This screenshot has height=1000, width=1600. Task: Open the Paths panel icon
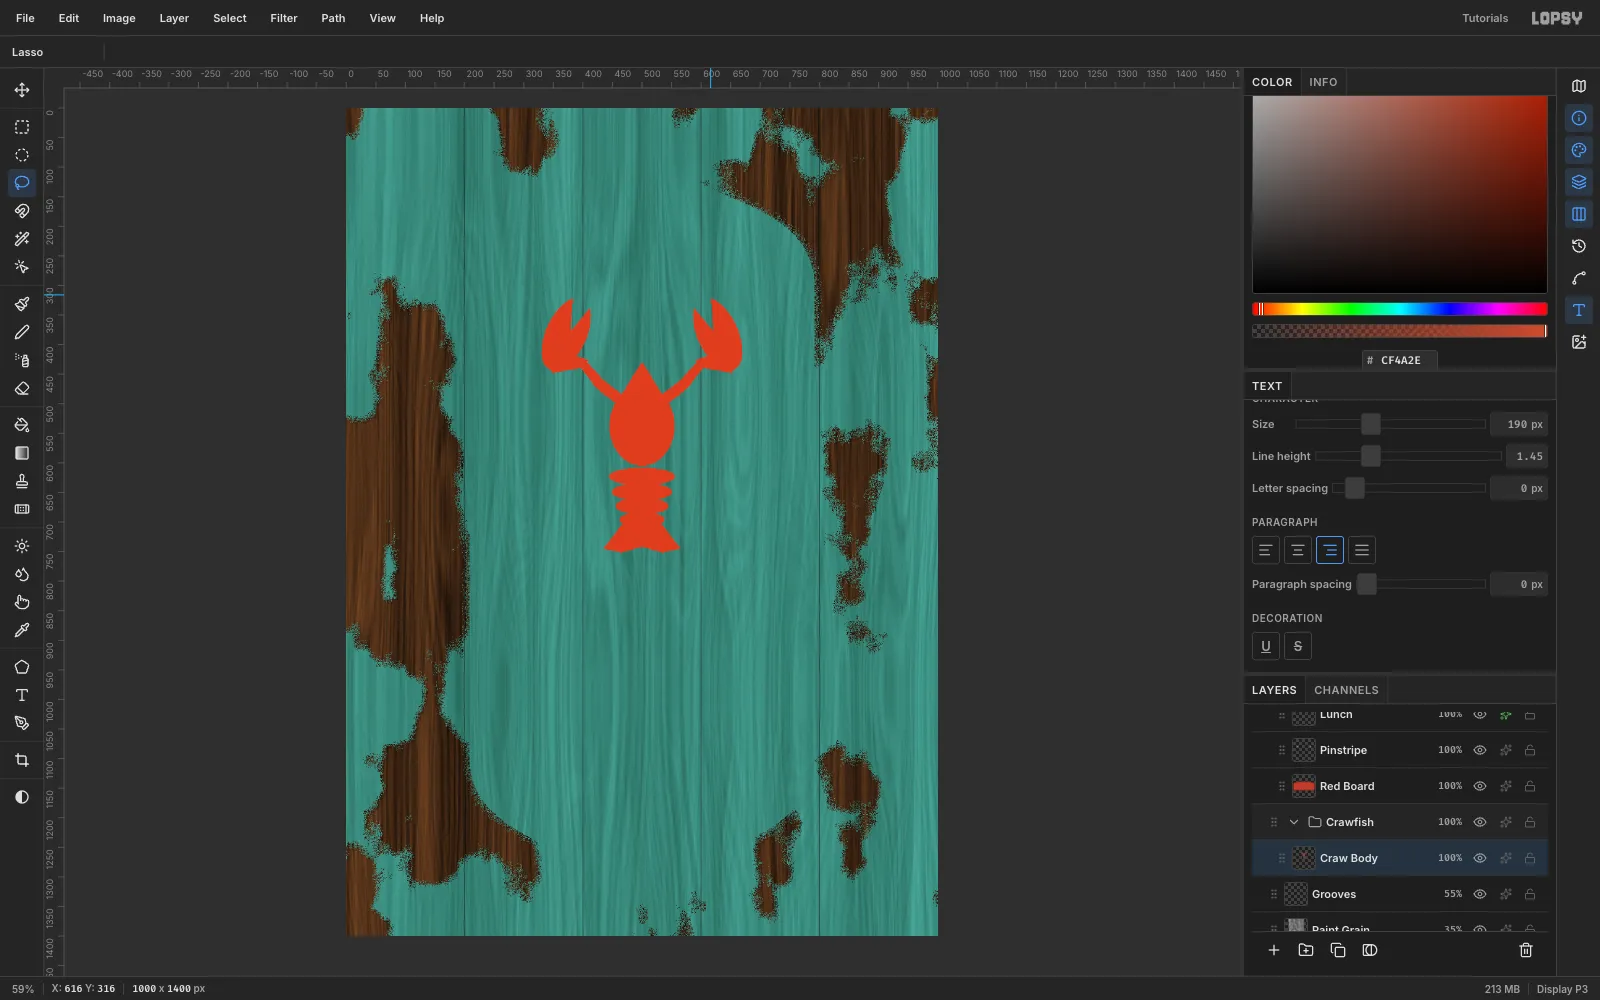(x=1579, y=278)
